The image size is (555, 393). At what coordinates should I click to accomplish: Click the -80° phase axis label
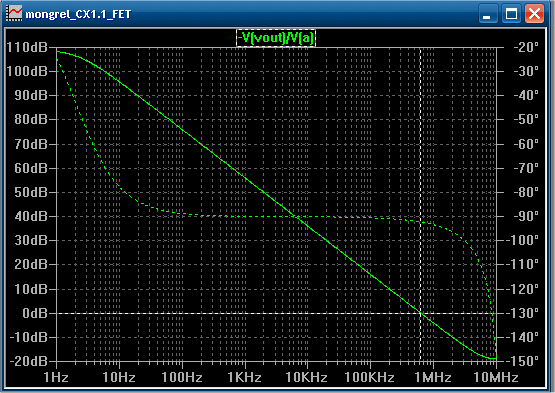click(526, 192)
